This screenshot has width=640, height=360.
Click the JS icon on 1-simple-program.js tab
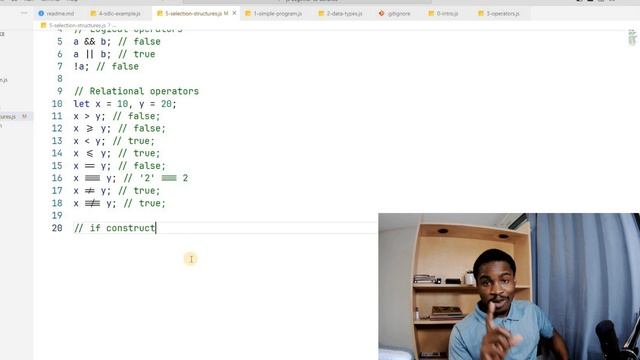tap(248, 13)
